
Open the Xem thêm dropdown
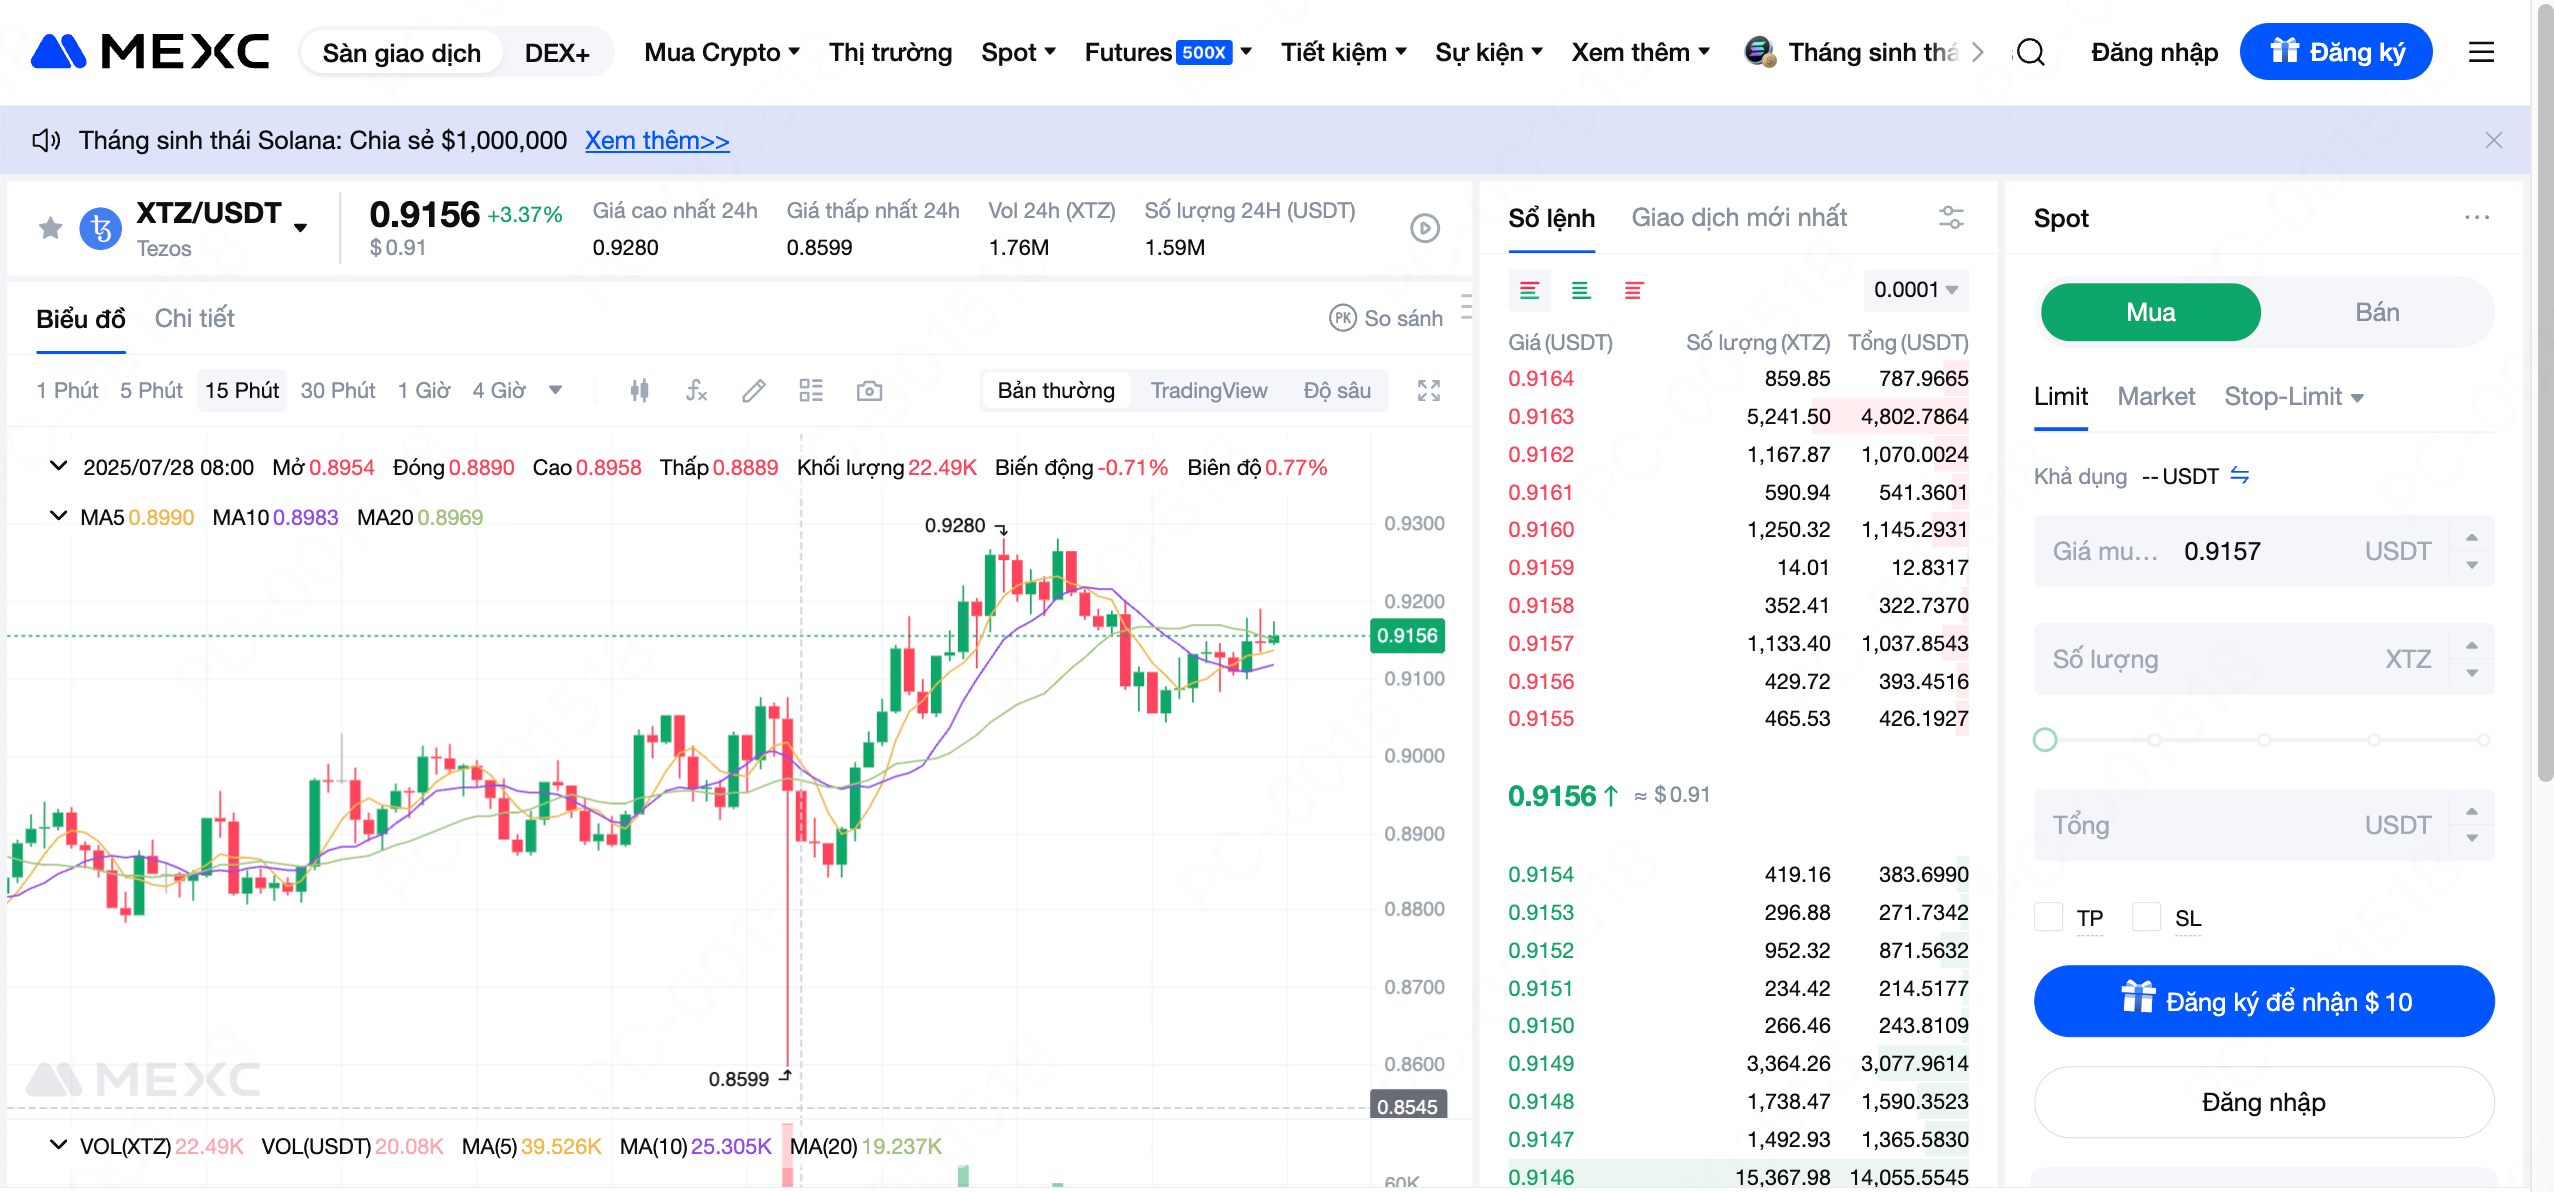(1641, 52)
